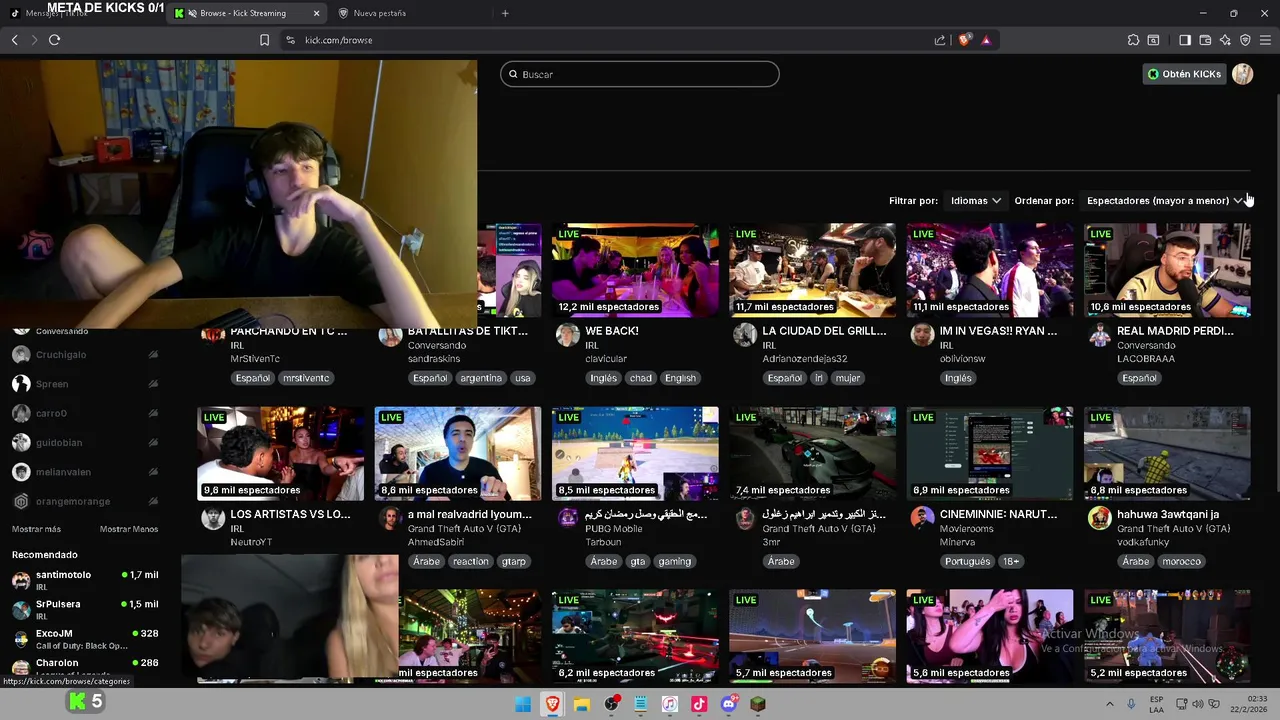Open the Filtrar por Idiomas dropdown
This screenshot has width=1280, height=720.
coord(975,201)
